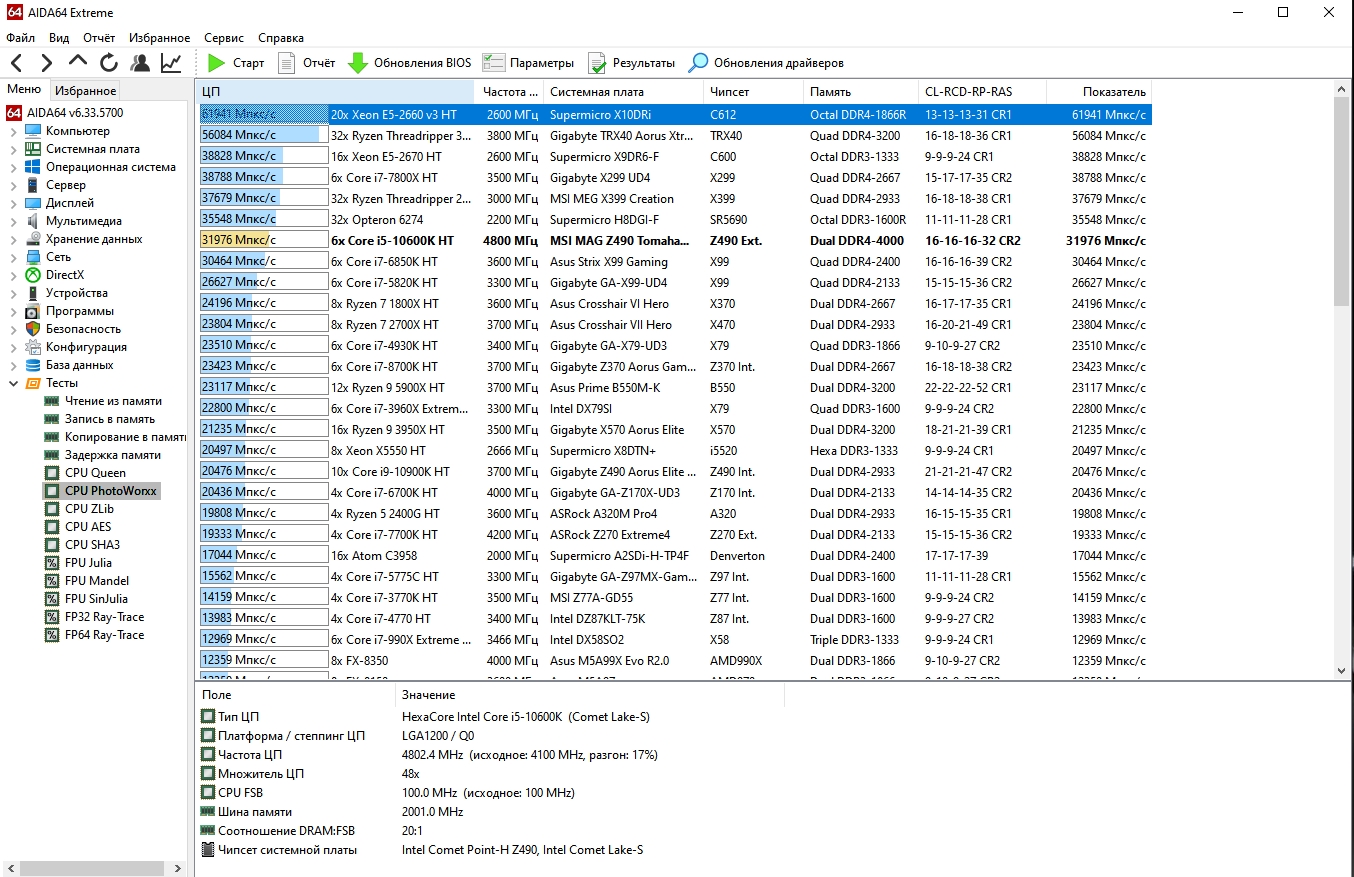Open the Вид menu
Screen dimensions: 1354x877
coord(59,38)
